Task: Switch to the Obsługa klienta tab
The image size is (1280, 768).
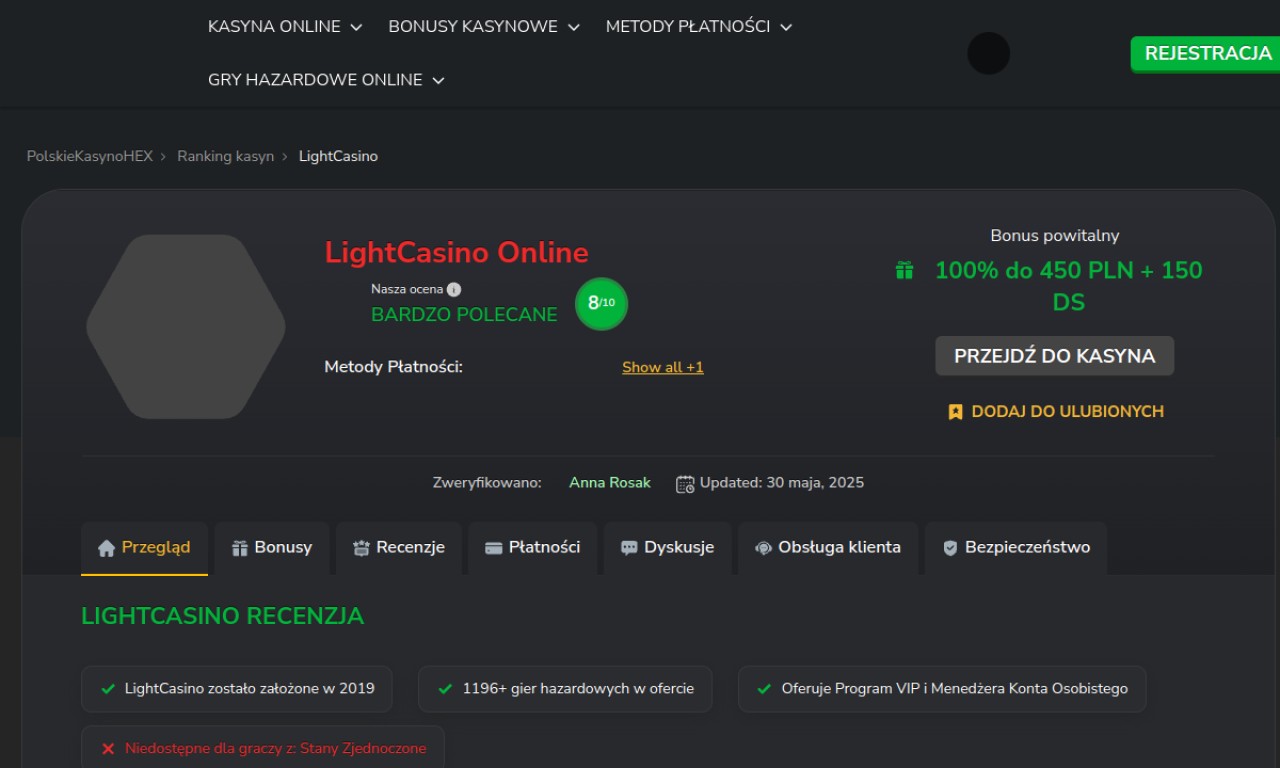Action: point(828,548)
